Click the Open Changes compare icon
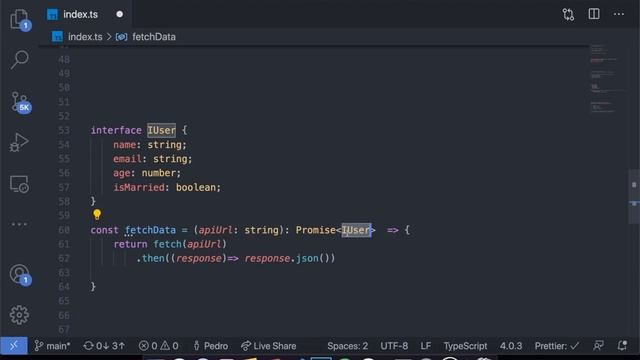The height and width of the screenshot is (360, 640). point(568,15)
